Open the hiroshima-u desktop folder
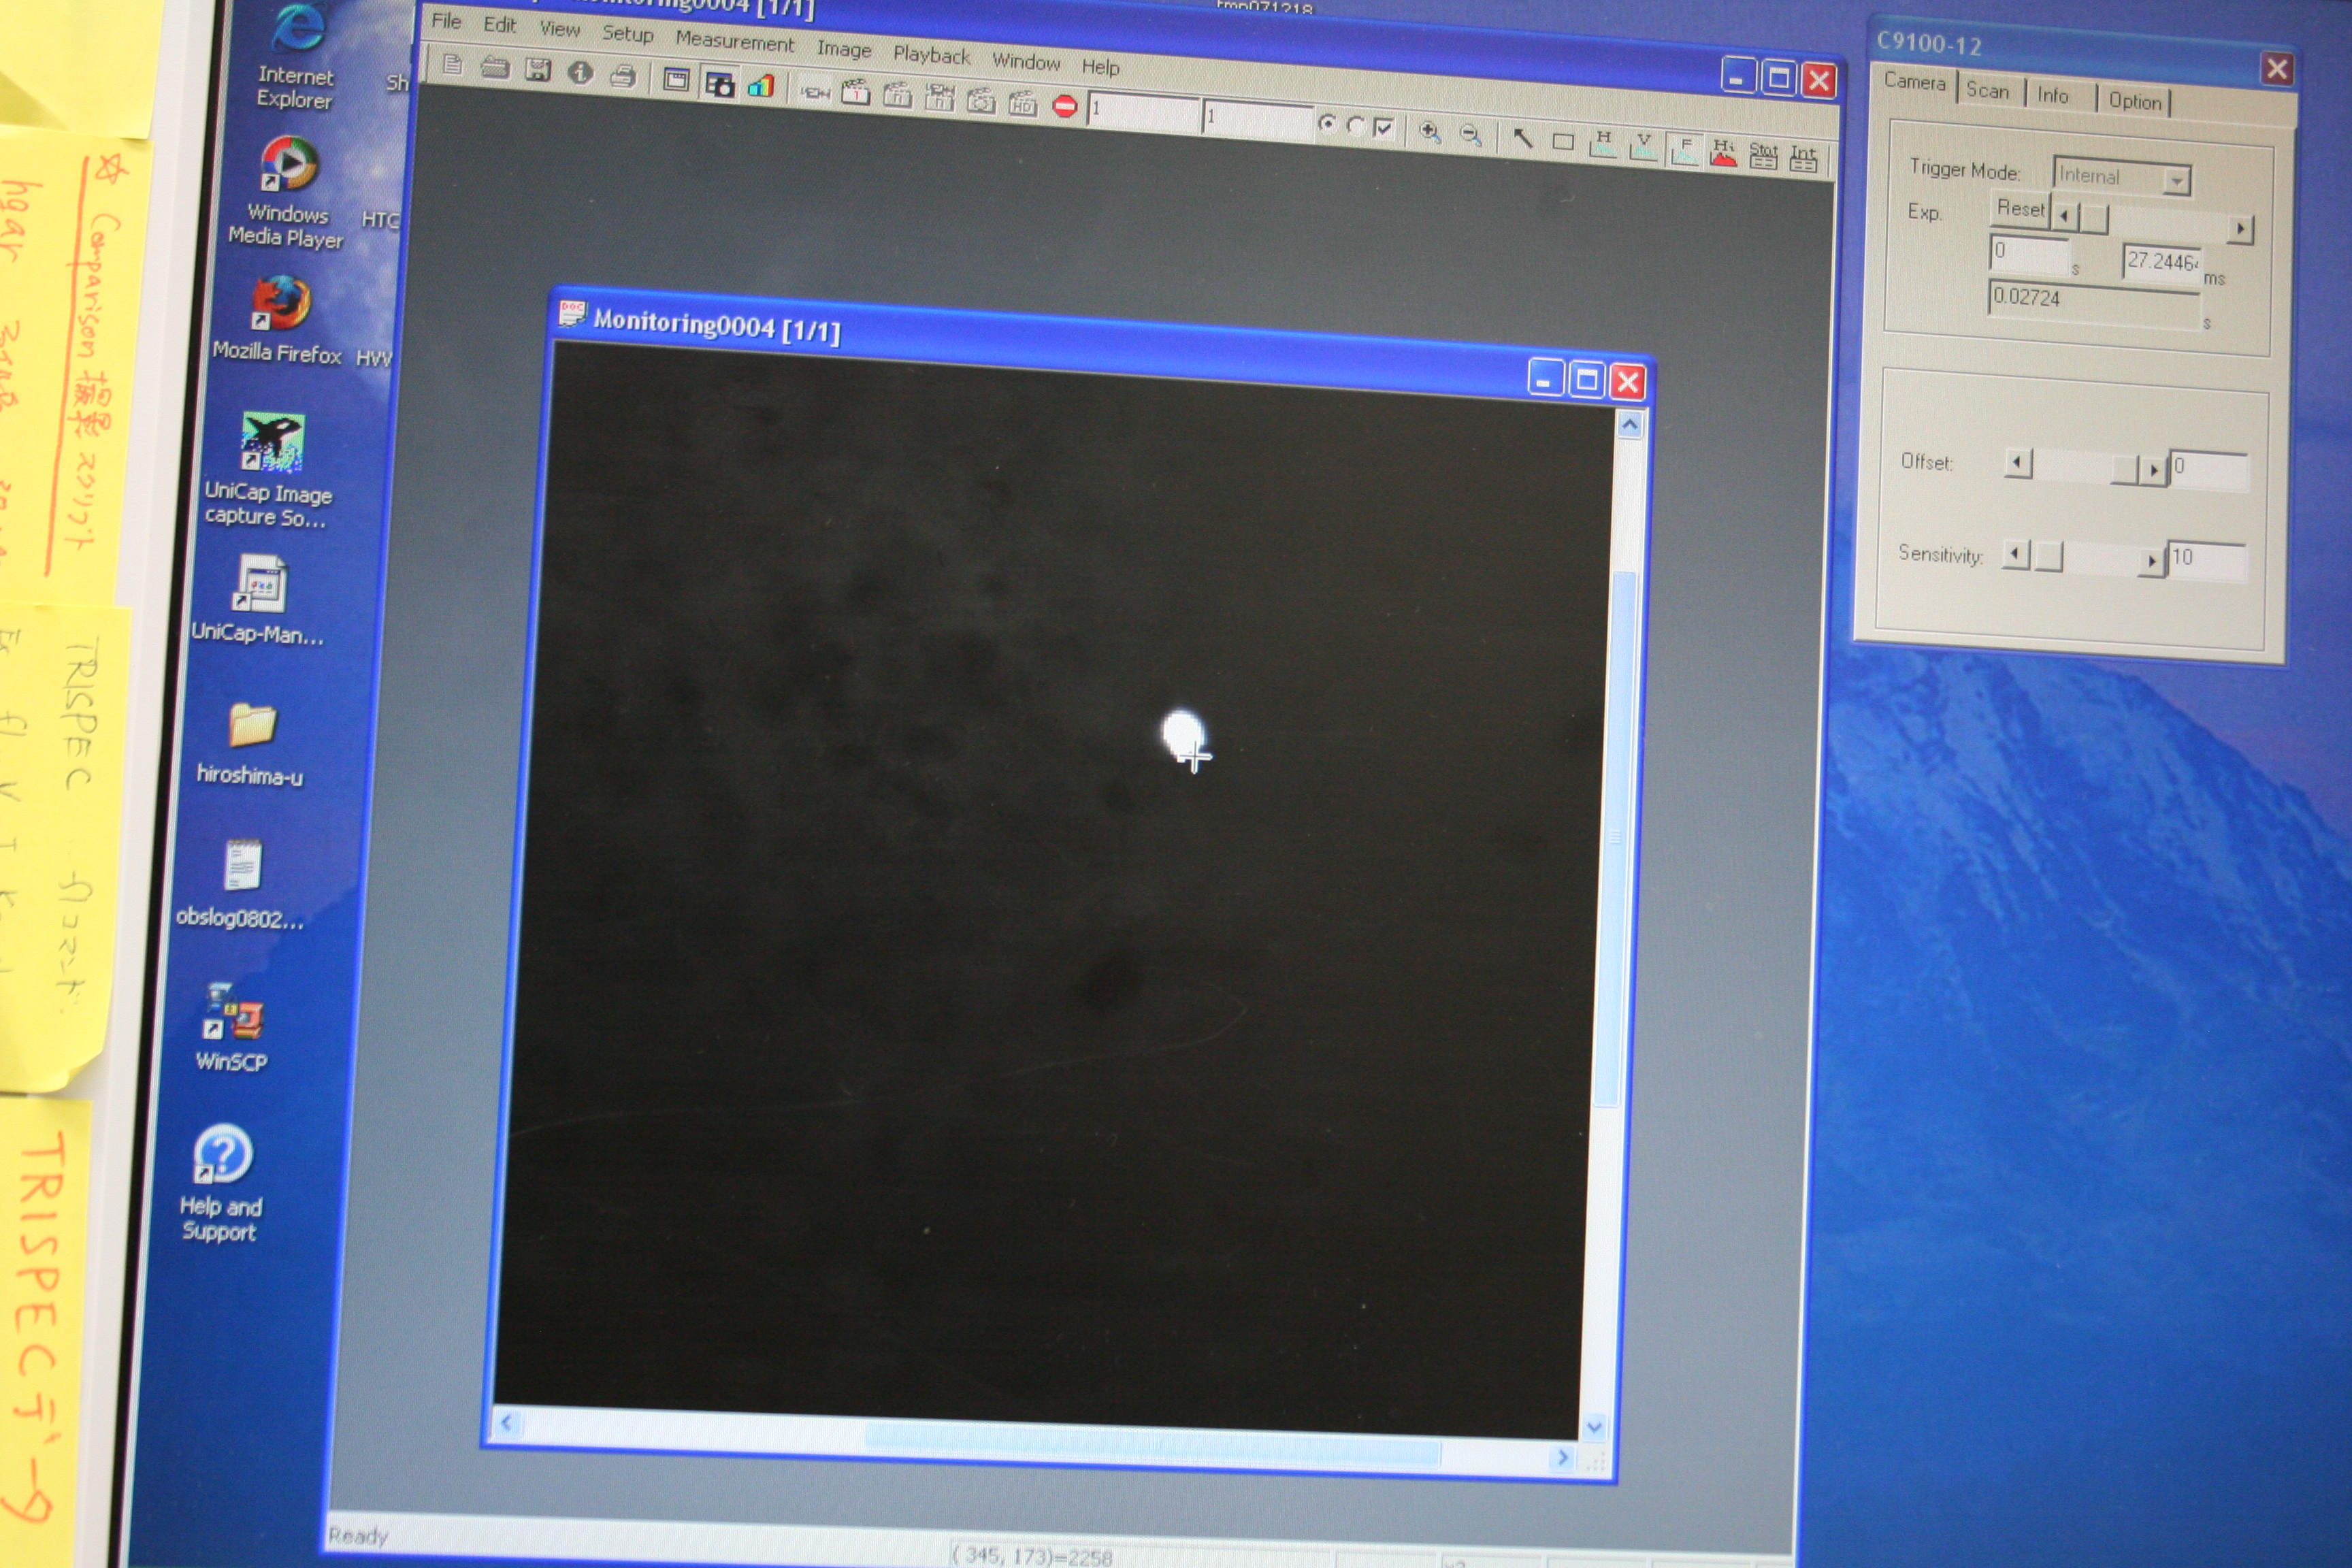 (x=249, y=744)
